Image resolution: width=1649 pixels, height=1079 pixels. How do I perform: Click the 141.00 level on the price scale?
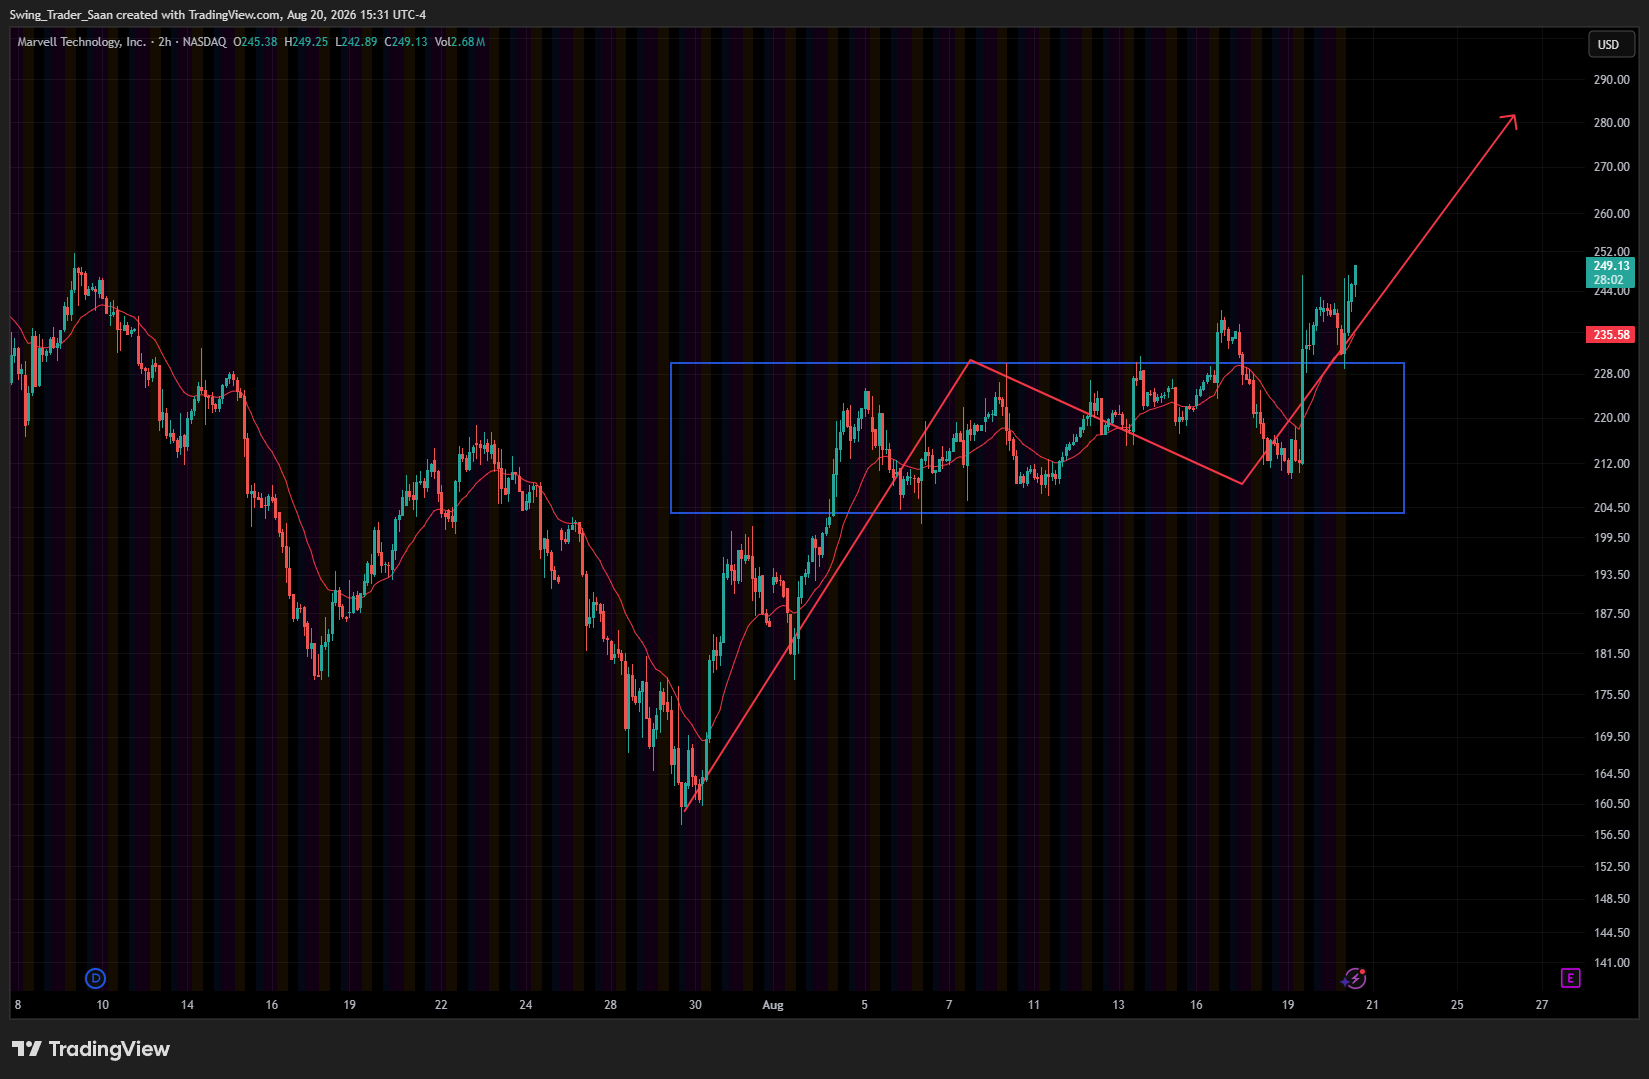(1611, 963)
